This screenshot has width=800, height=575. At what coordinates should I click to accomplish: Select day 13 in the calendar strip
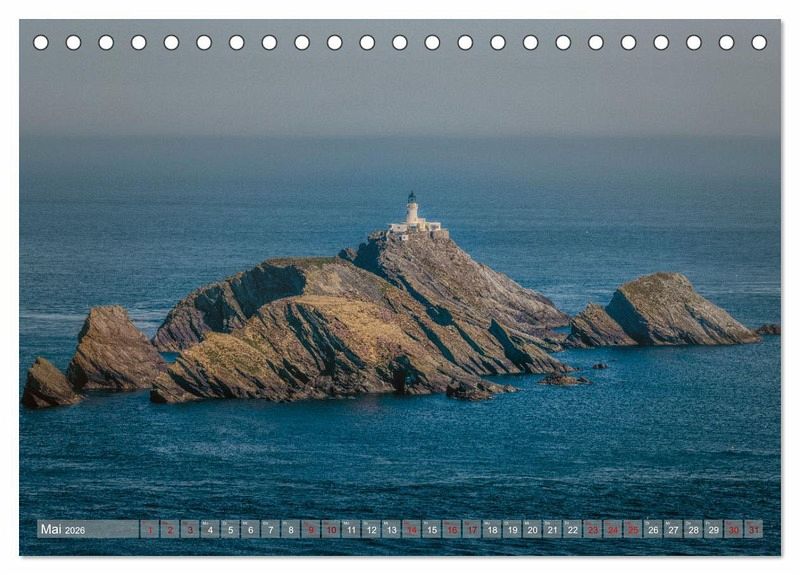(x=392, y=529)
